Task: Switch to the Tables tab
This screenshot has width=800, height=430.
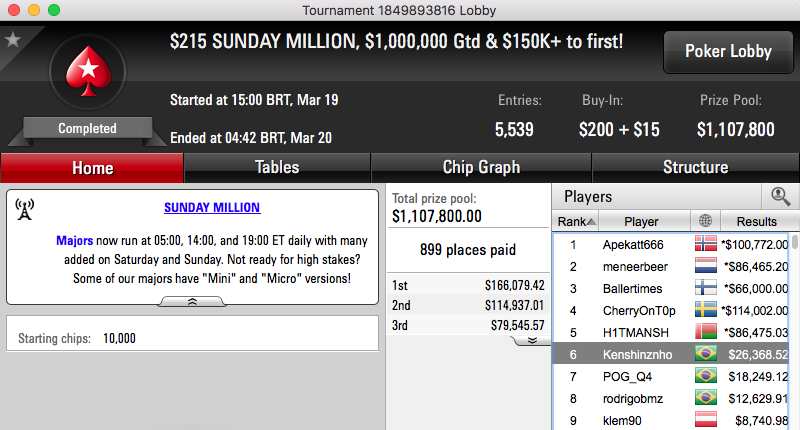Action: pyautogui.click(x=277, y=167)
